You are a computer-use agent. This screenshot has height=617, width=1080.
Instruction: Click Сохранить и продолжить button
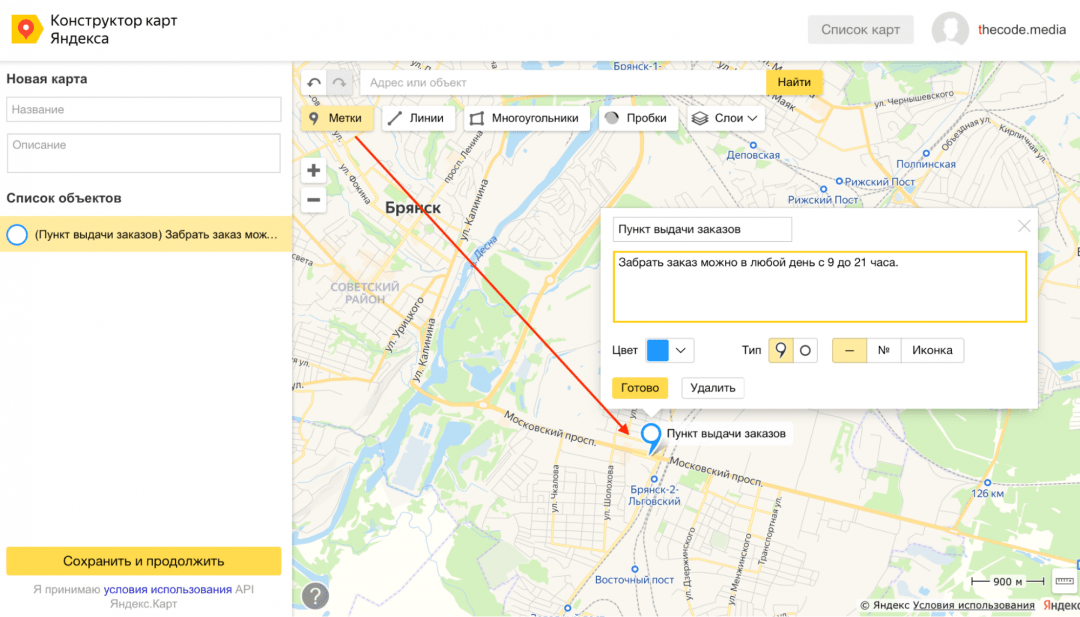coord(144,561)
